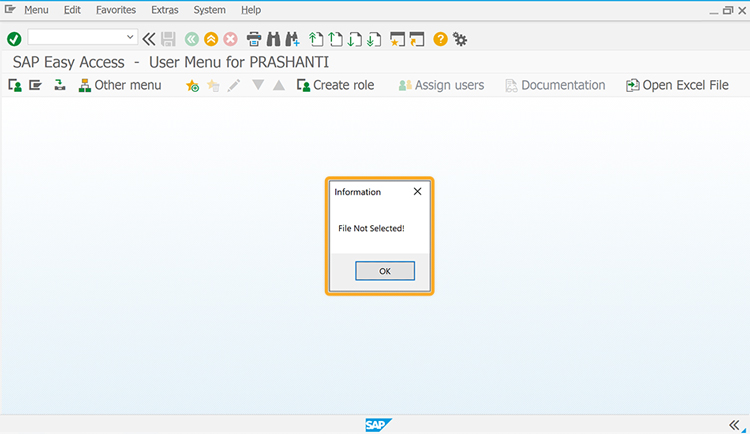Open the Menu menu
This screenshot has height=434, width=750.
36,10
